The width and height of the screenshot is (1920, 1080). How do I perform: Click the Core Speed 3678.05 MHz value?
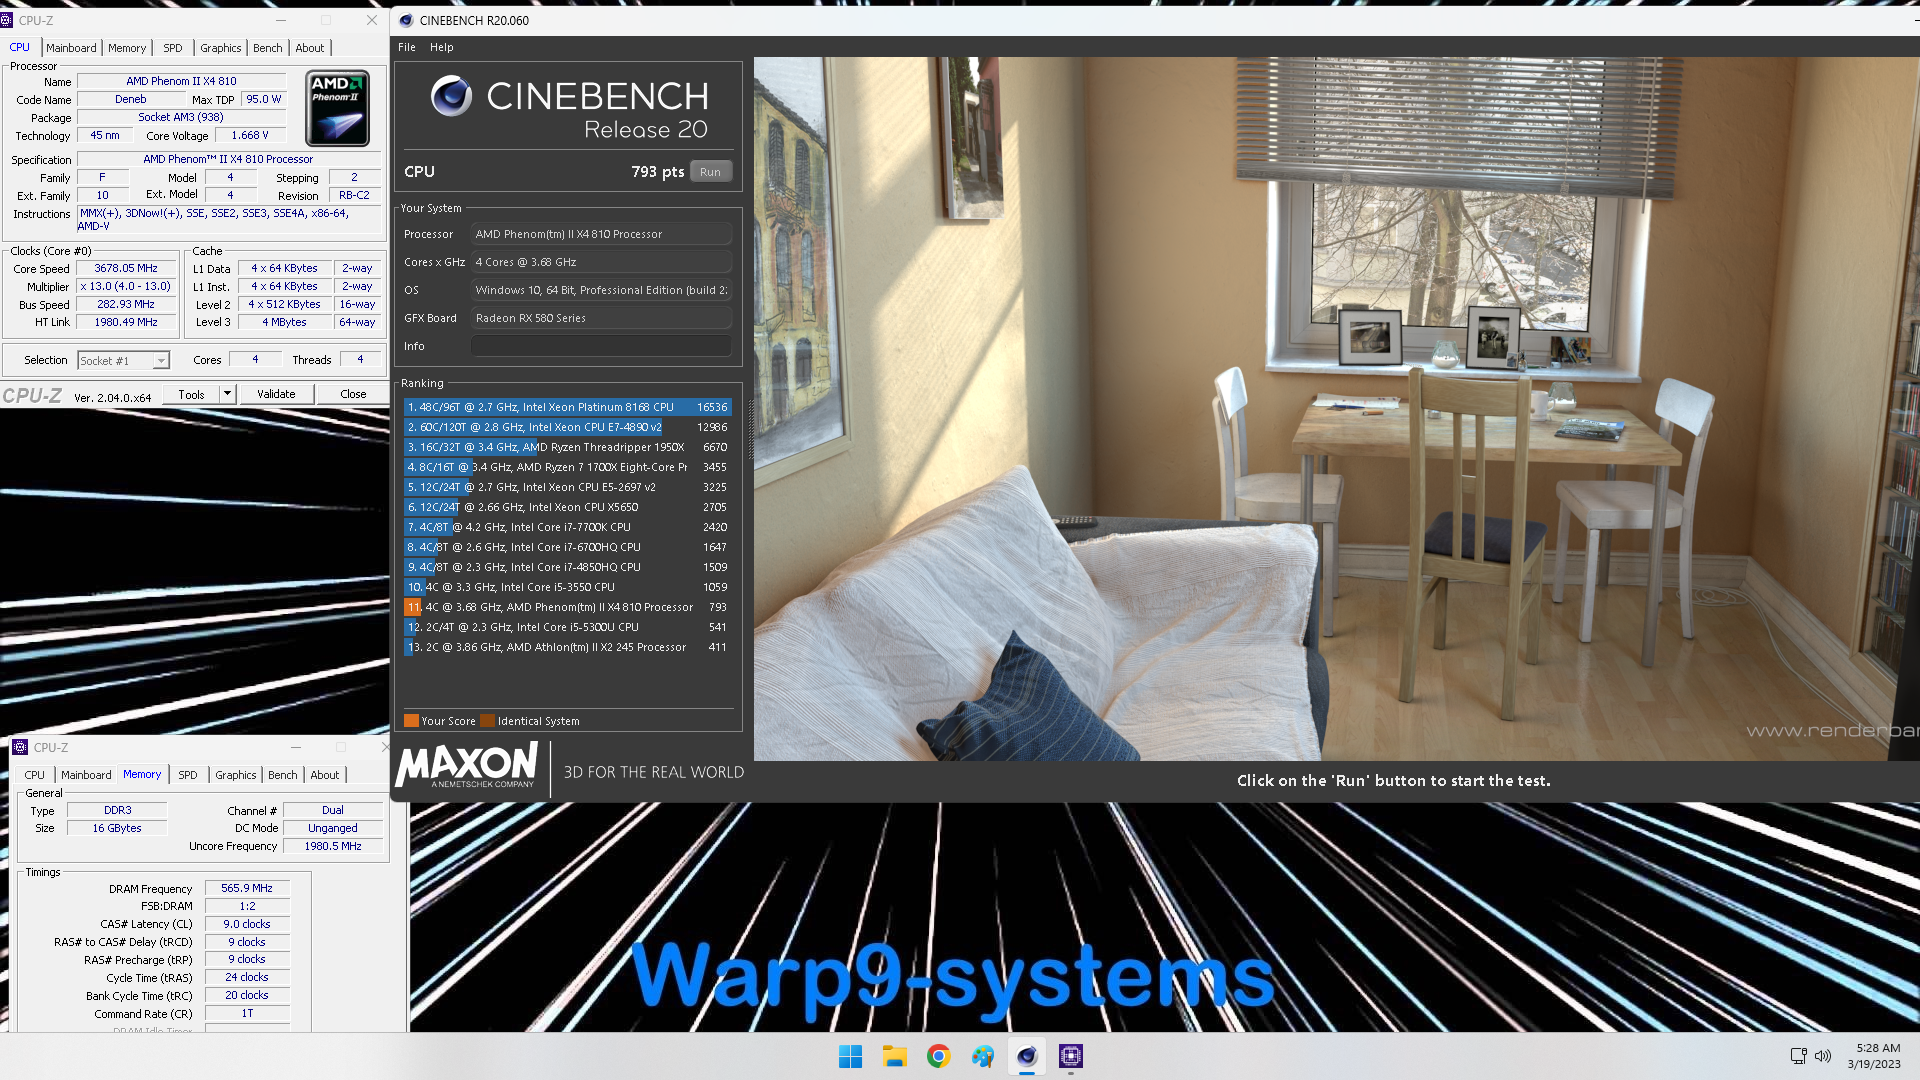pyautogui.click(x=126, y=268)
